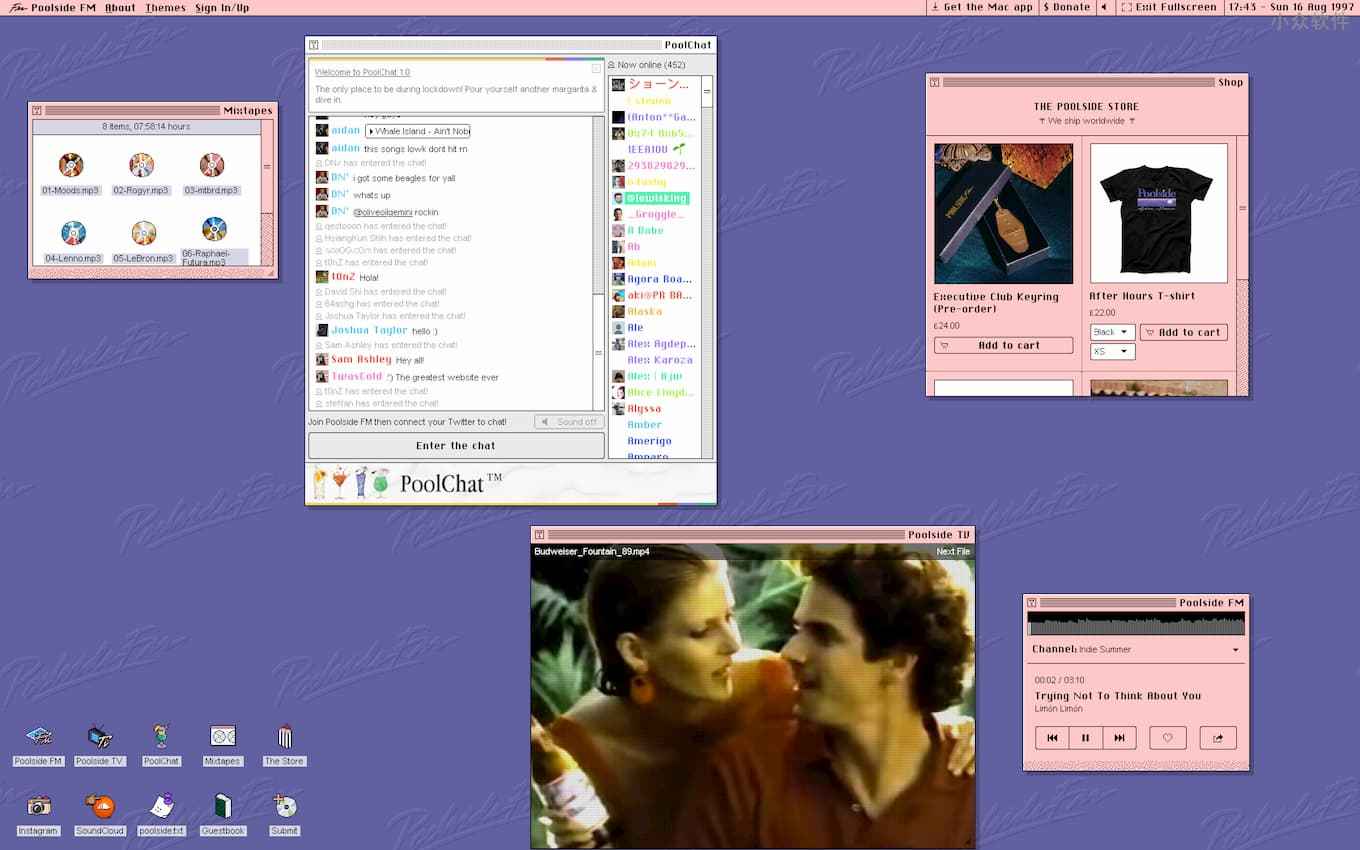The image size is (1360, 850).
Task: Favorite the track with the heart button
Action: pos(1167,738)
